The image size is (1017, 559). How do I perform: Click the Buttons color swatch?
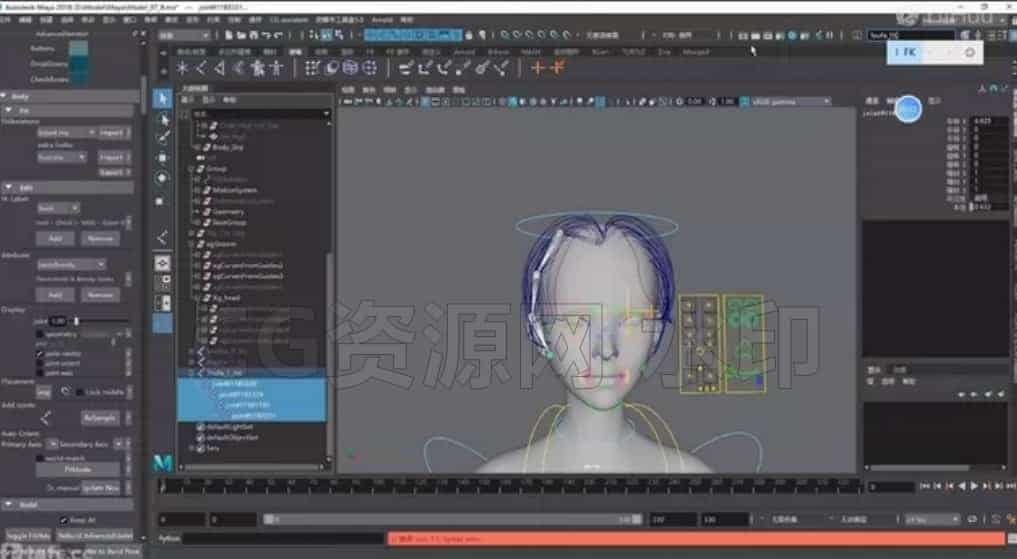point(78,48)
